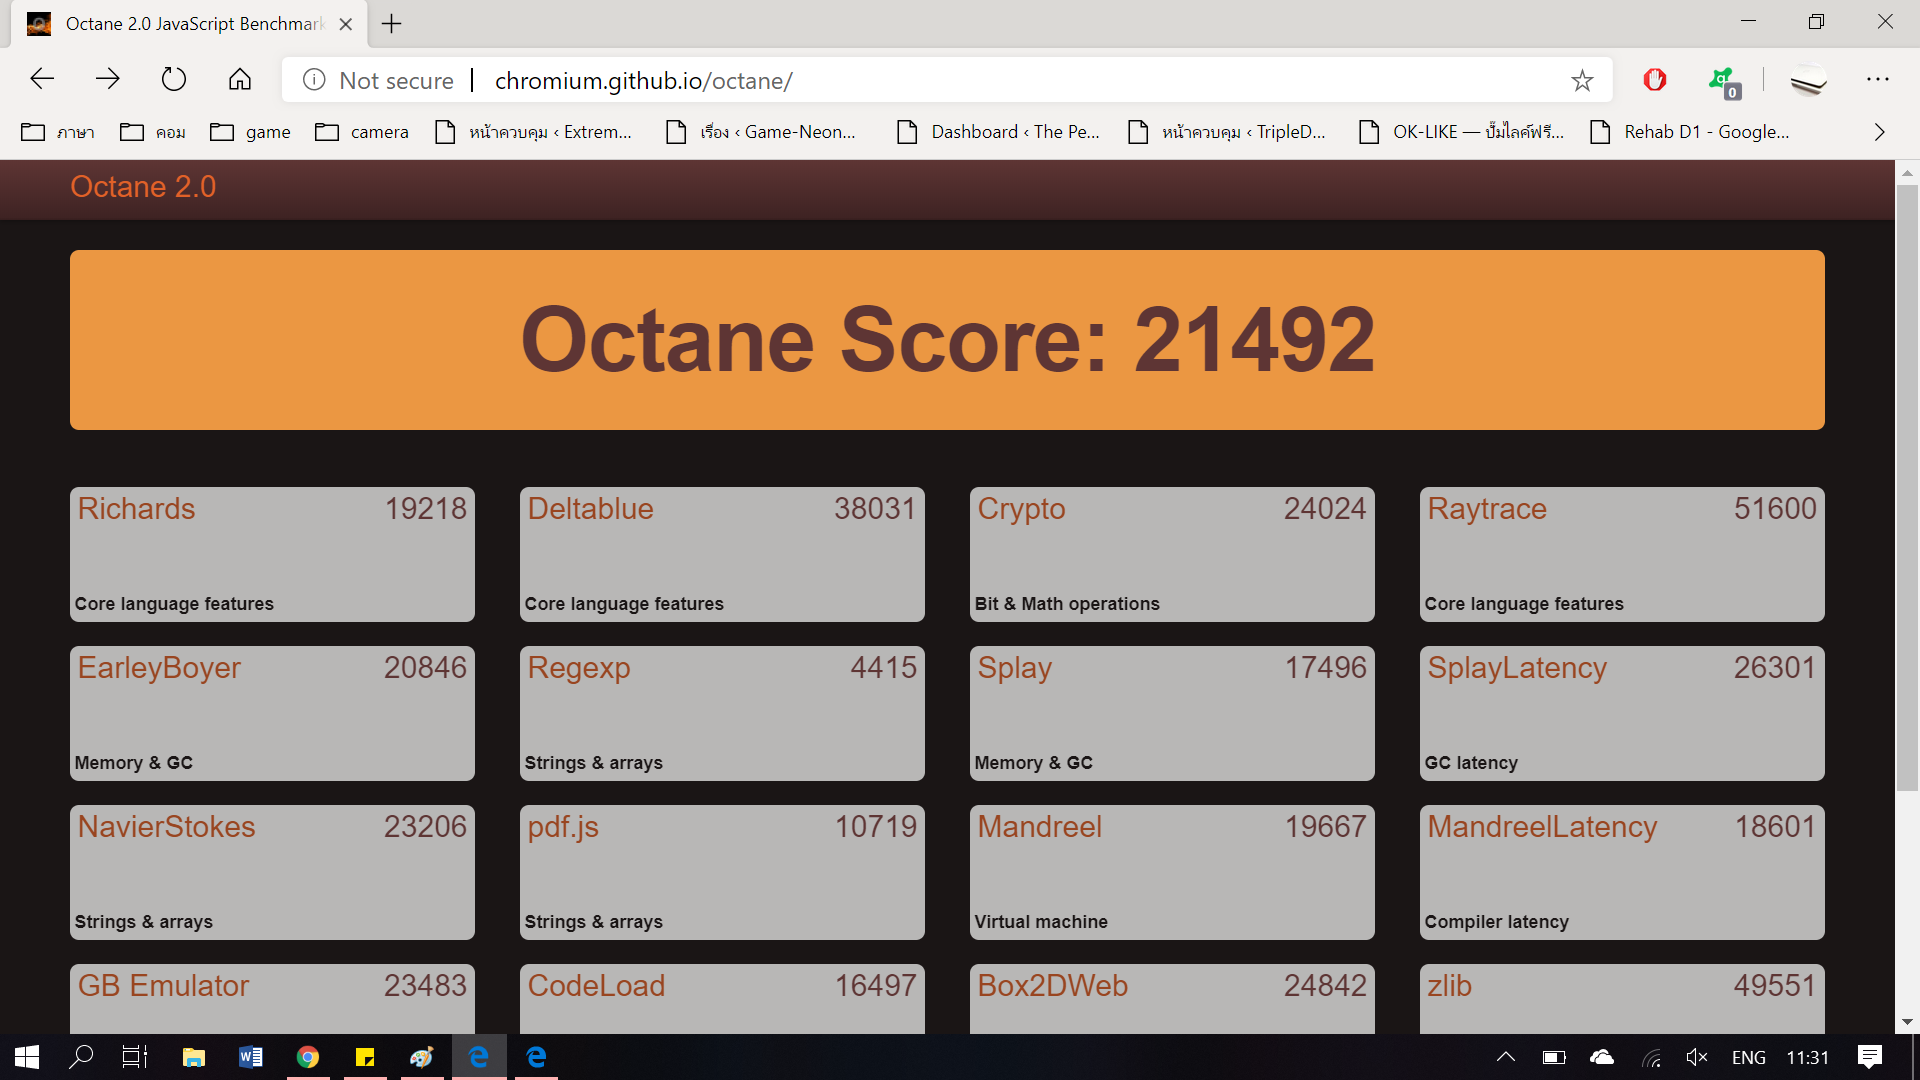Unmute the volume speaker icon
Screen dimensions: 1920x1080
tap(1697, 1057)
